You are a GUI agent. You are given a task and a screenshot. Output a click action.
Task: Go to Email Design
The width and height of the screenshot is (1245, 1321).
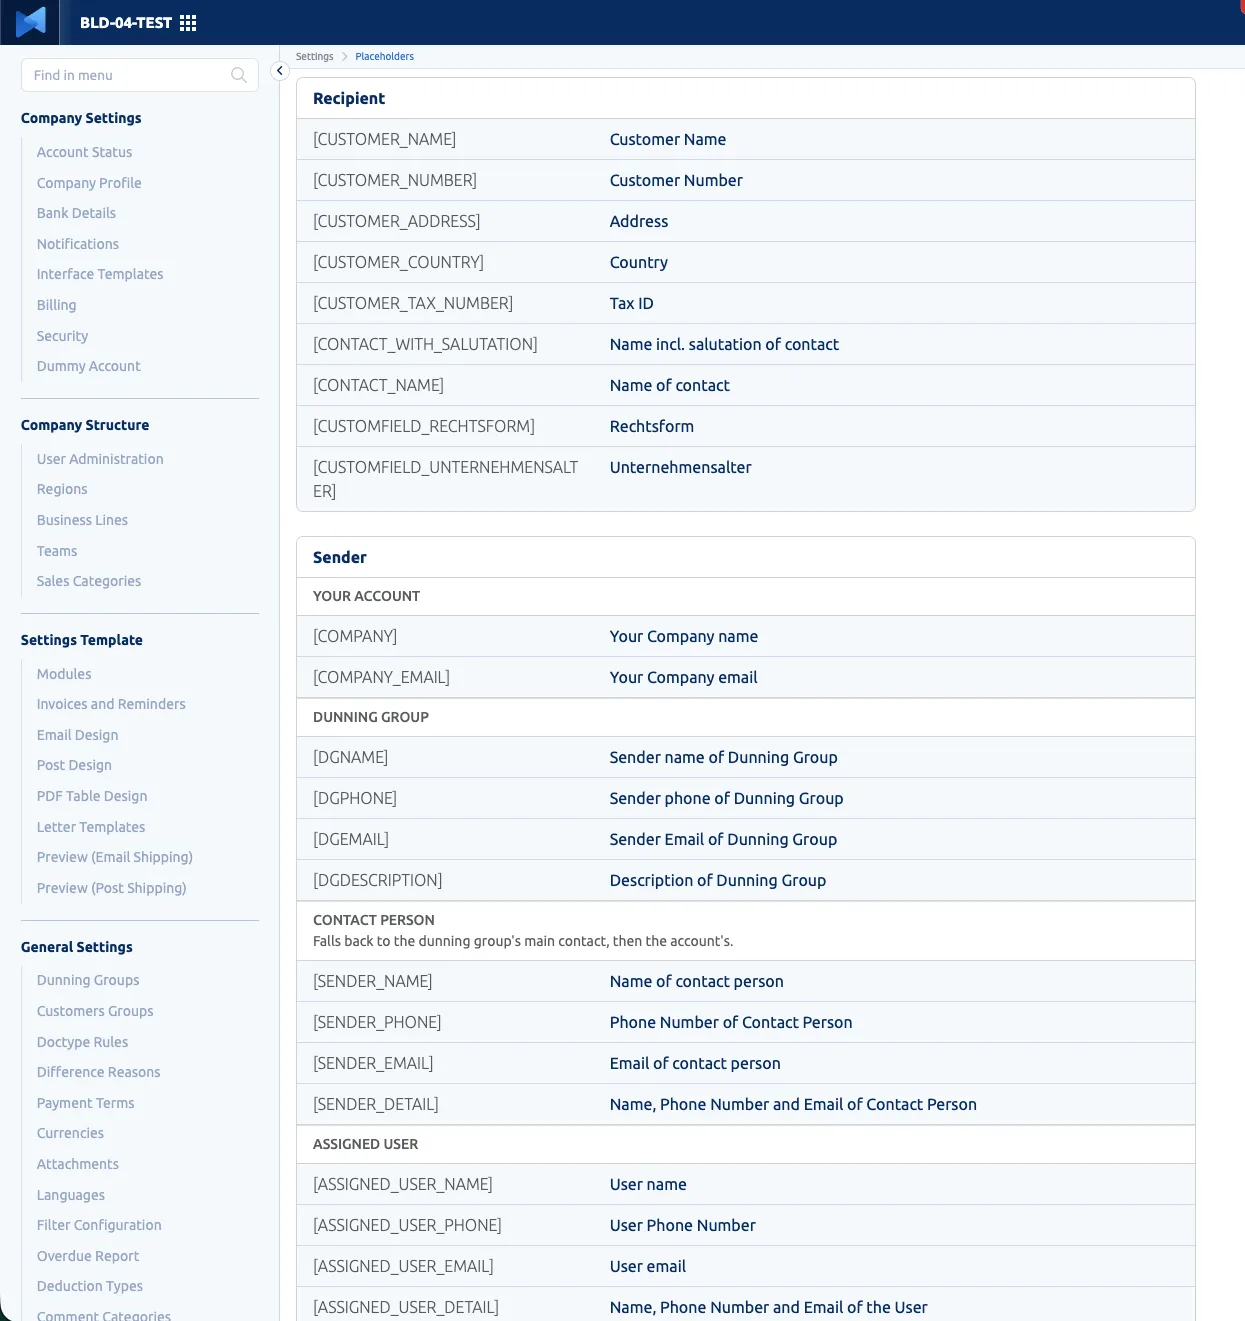(x=77, y=735)
